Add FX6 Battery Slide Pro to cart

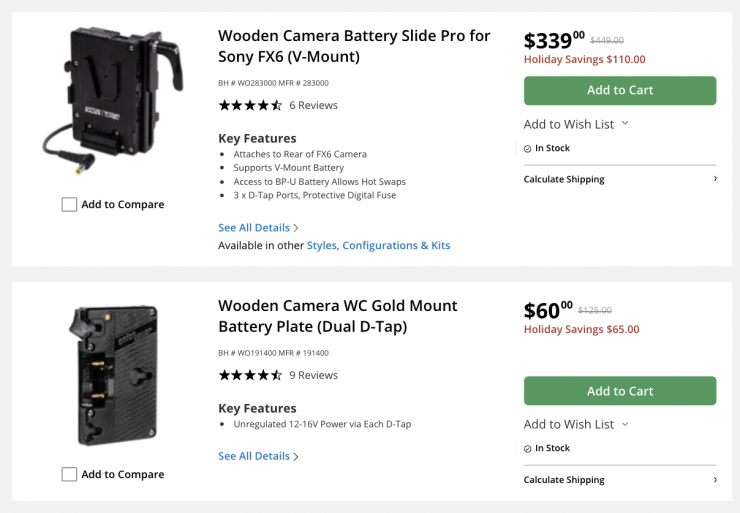[620, 90]
